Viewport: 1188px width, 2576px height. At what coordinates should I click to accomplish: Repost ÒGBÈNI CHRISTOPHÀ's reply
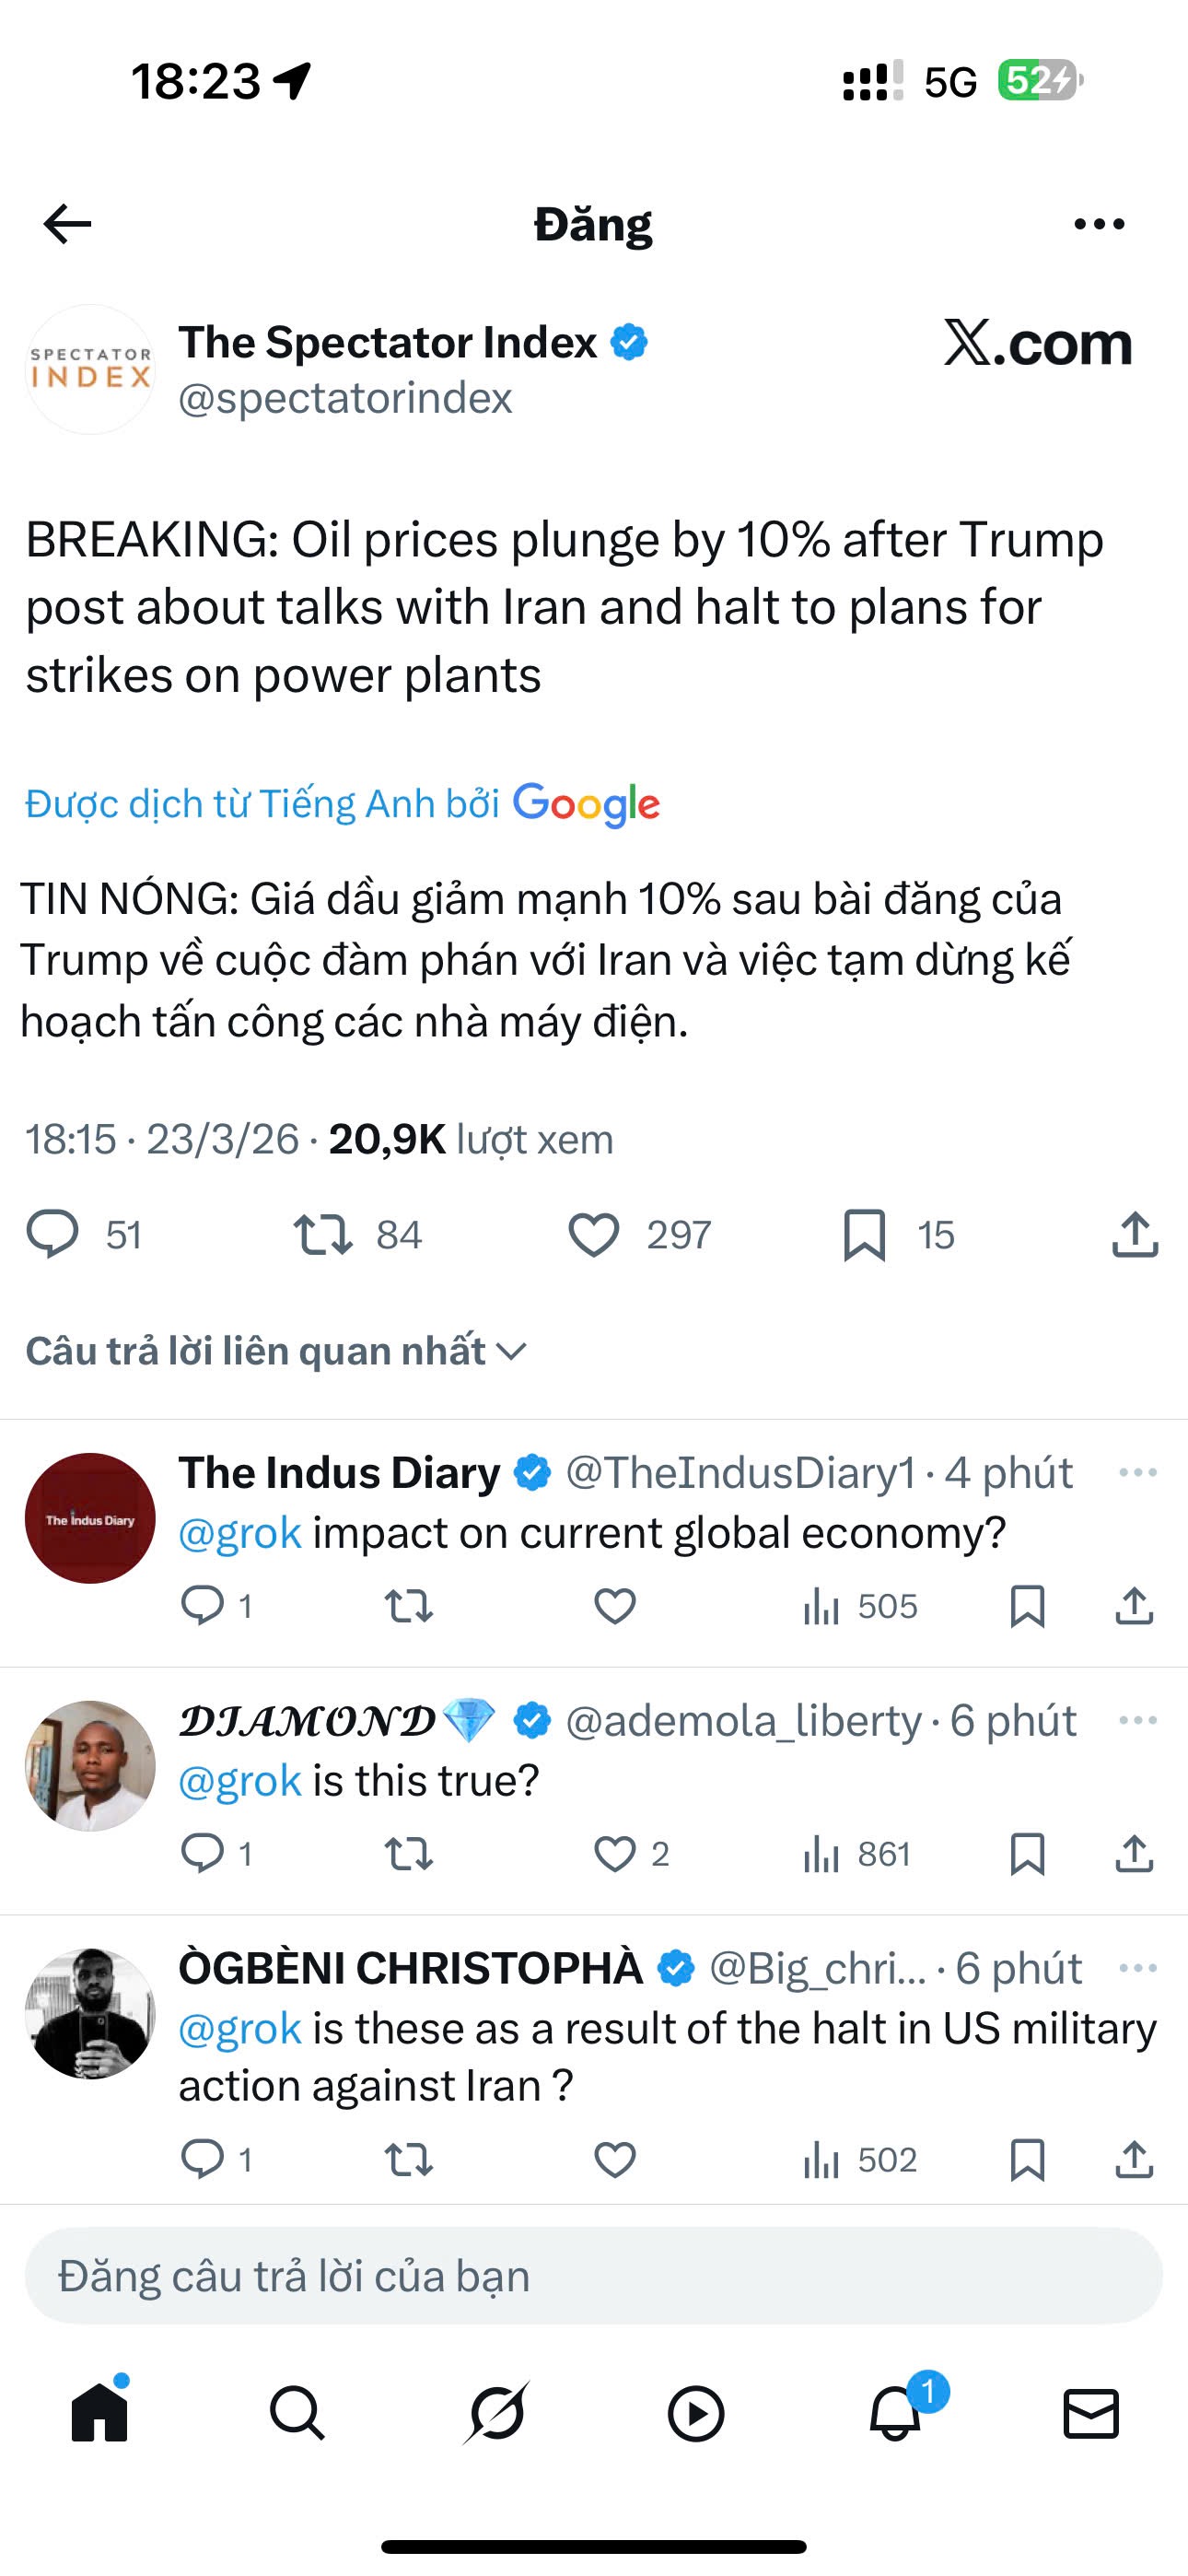[408, 2160]
